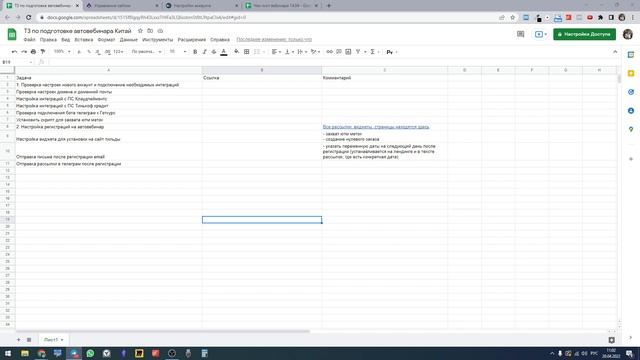Reload the page in browser
This screenshot has width=640, height=360.
[29, 18]
